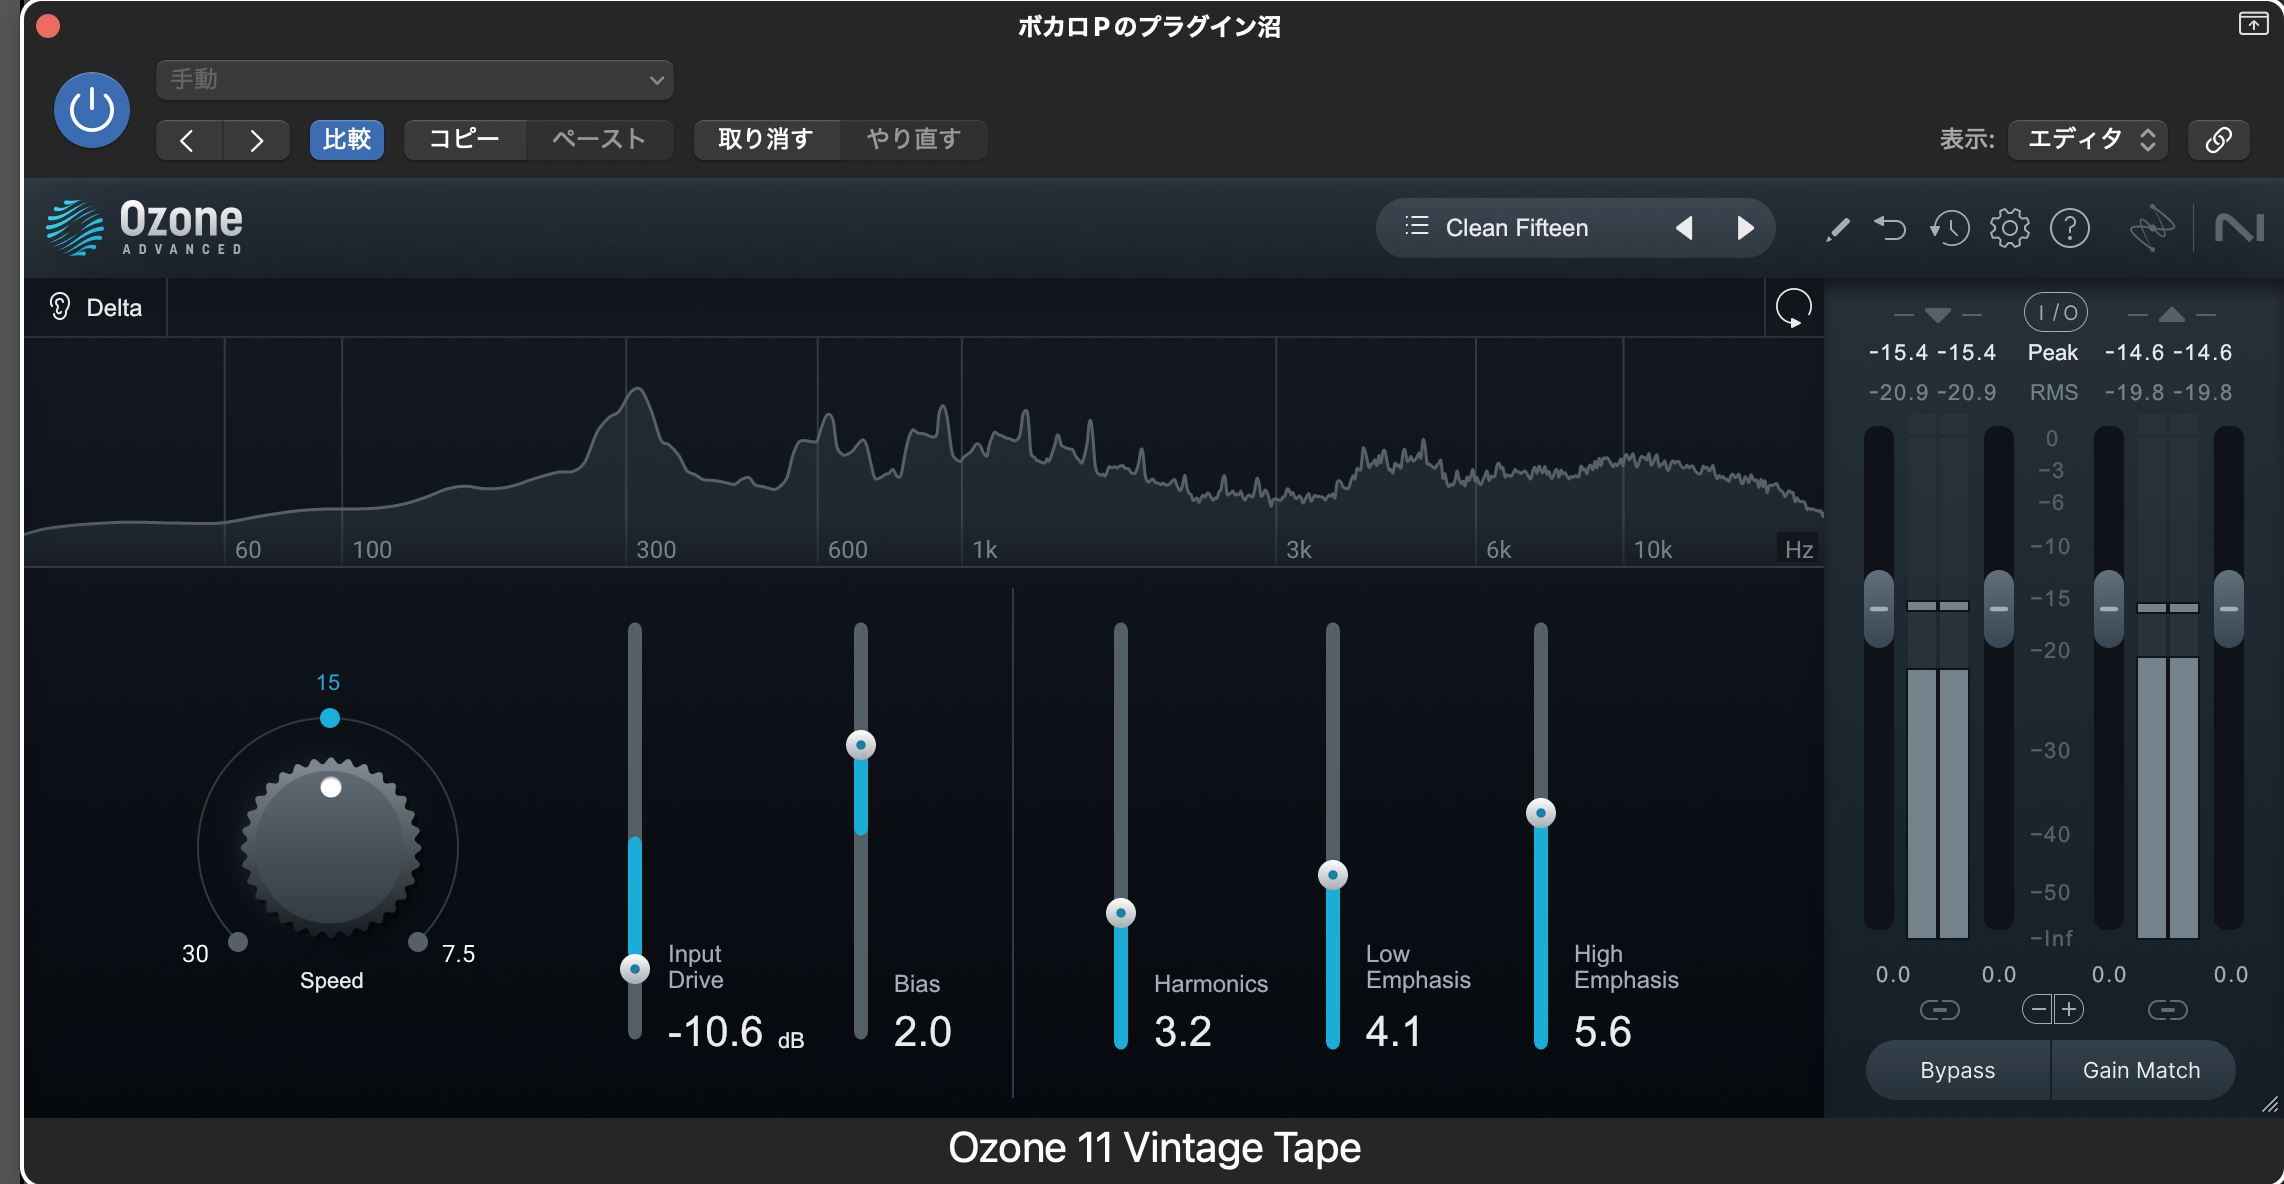Open the manual preset dropdown
The height and width of the screenshot is (1184, 2284).
click(x=415, y=80)
